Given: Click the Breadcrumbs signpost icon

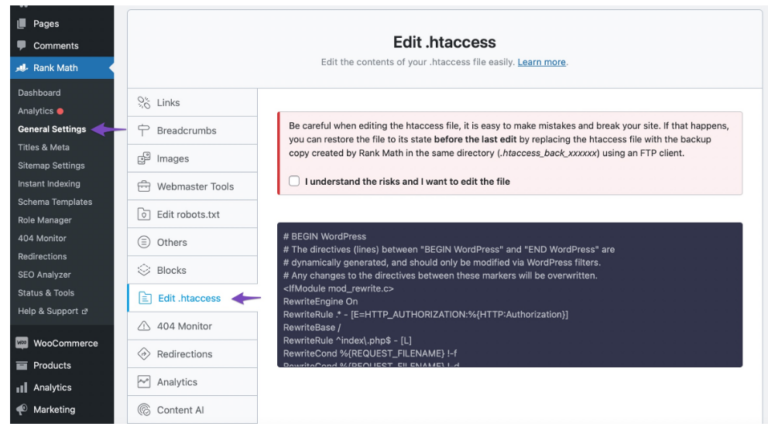Looking at the screenshot, I should 144,130.
